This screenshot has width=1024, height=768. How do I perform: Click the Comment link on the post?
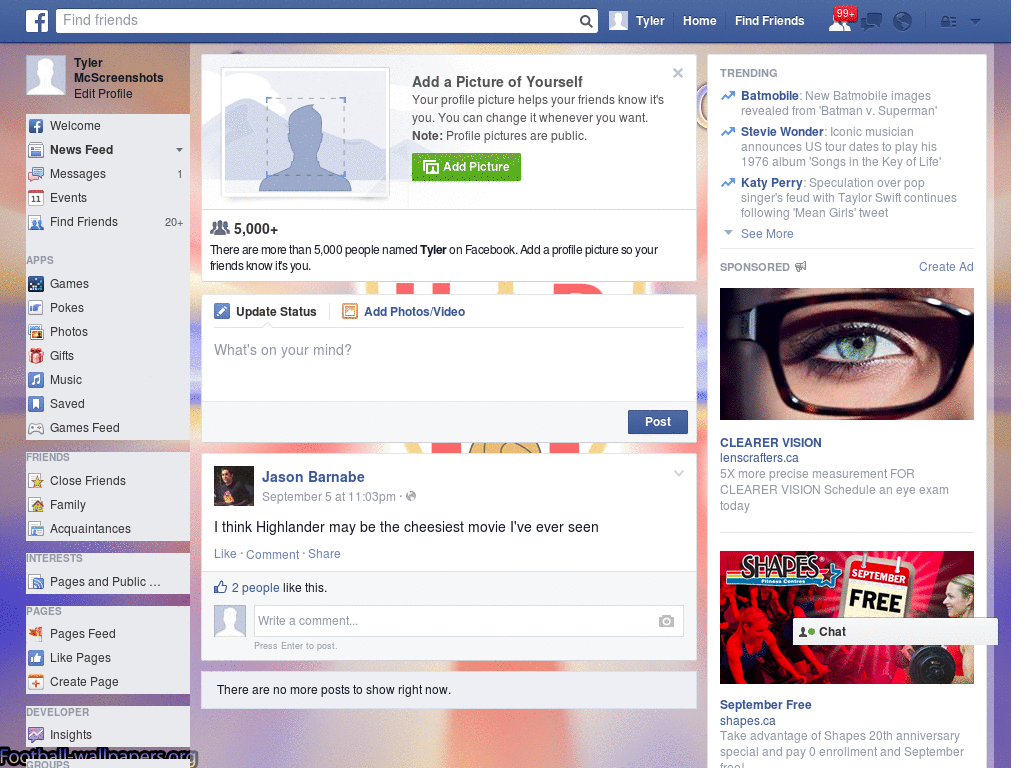click(x=272, y=554)
